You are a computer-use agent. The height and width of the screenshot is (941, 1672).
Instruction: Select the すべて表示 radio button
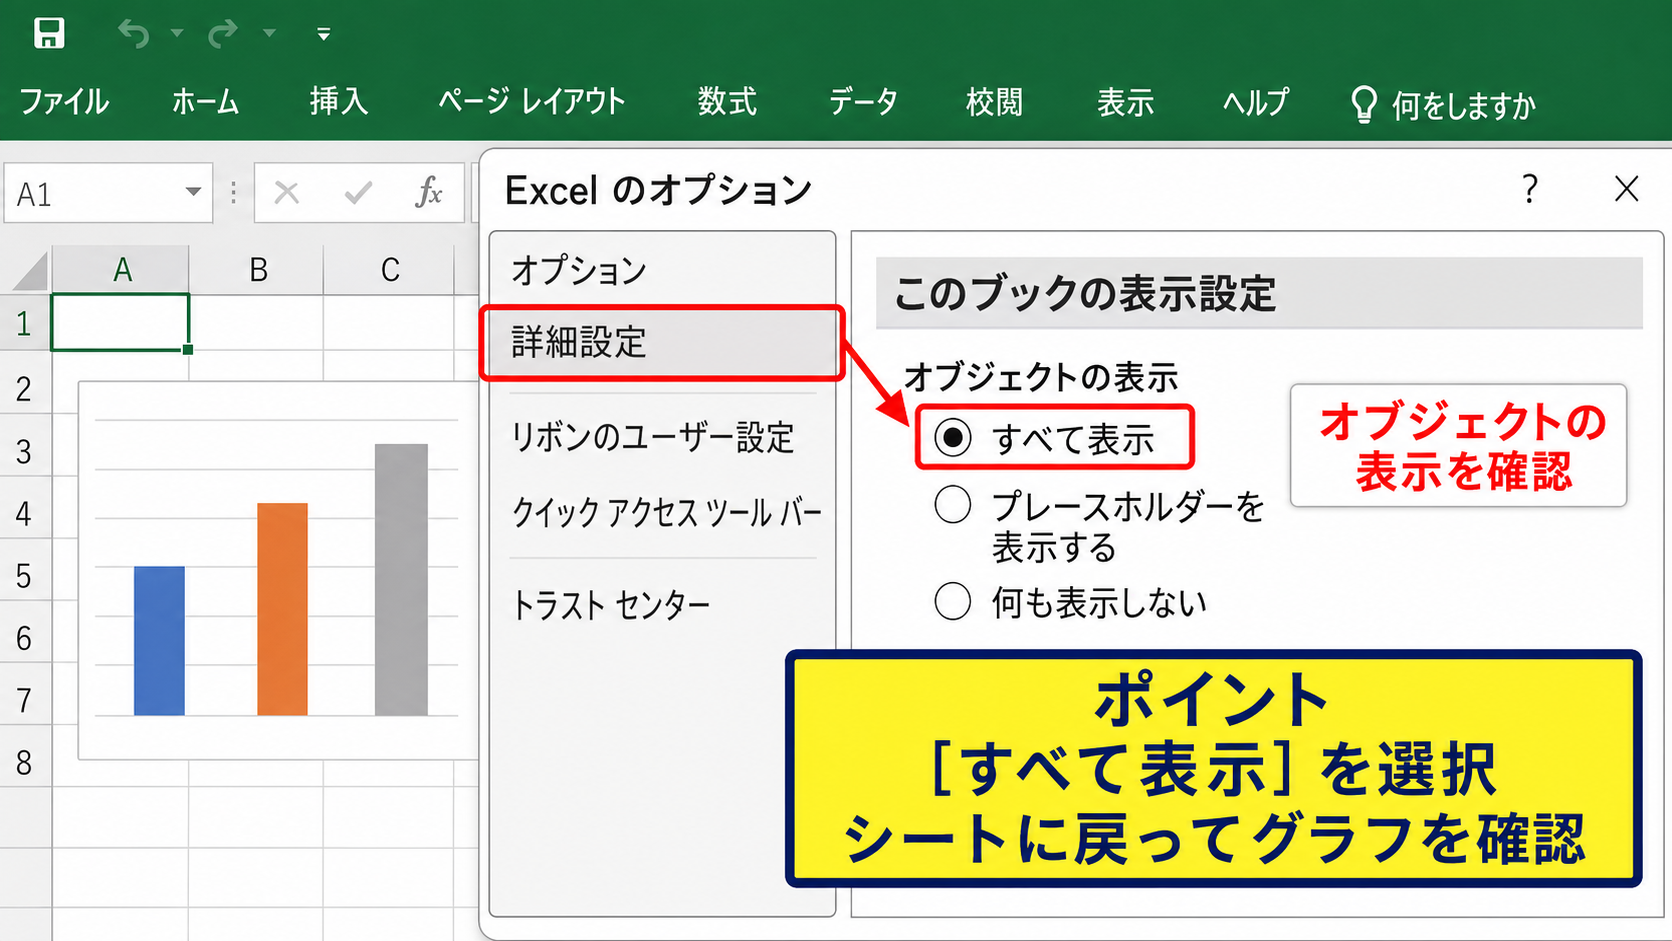[953, 437]
